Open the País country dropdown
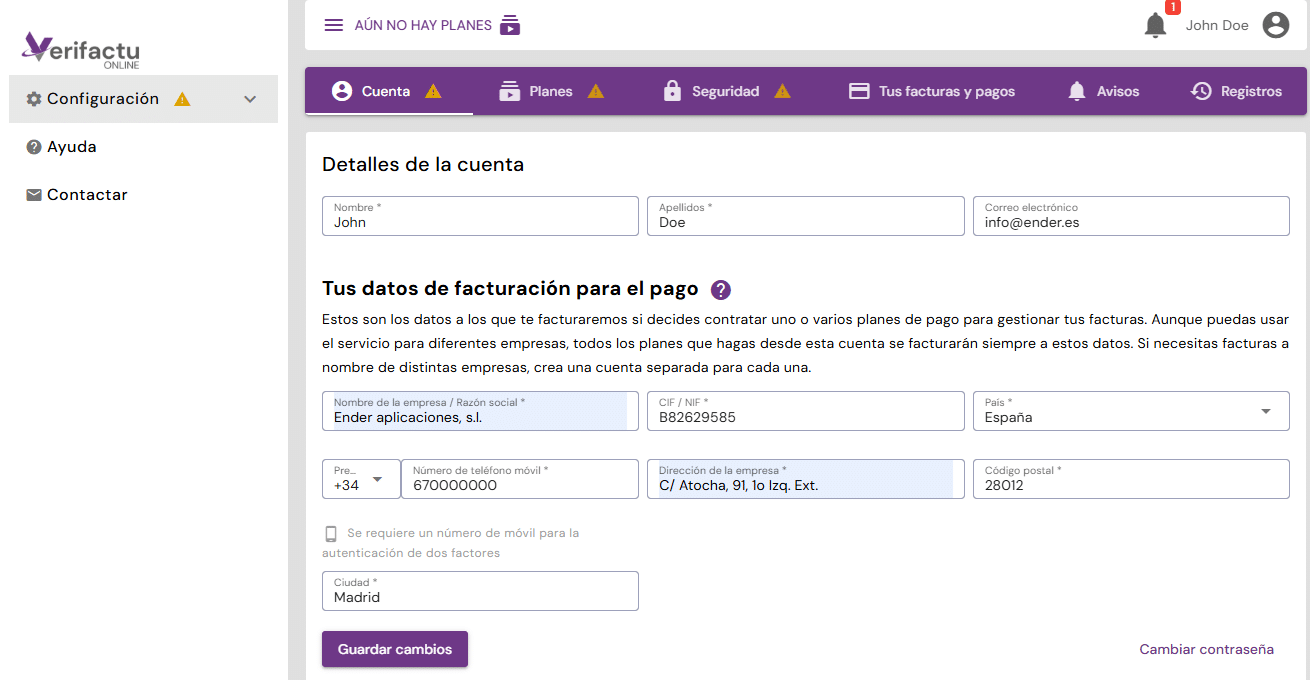Viewport: 1310px width, 680px height. pos(1130,411)
